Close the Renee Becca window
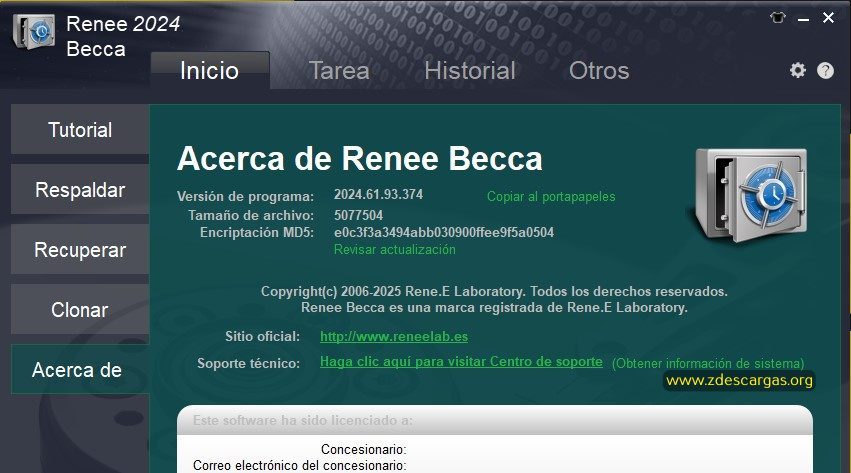 point(828,18)
